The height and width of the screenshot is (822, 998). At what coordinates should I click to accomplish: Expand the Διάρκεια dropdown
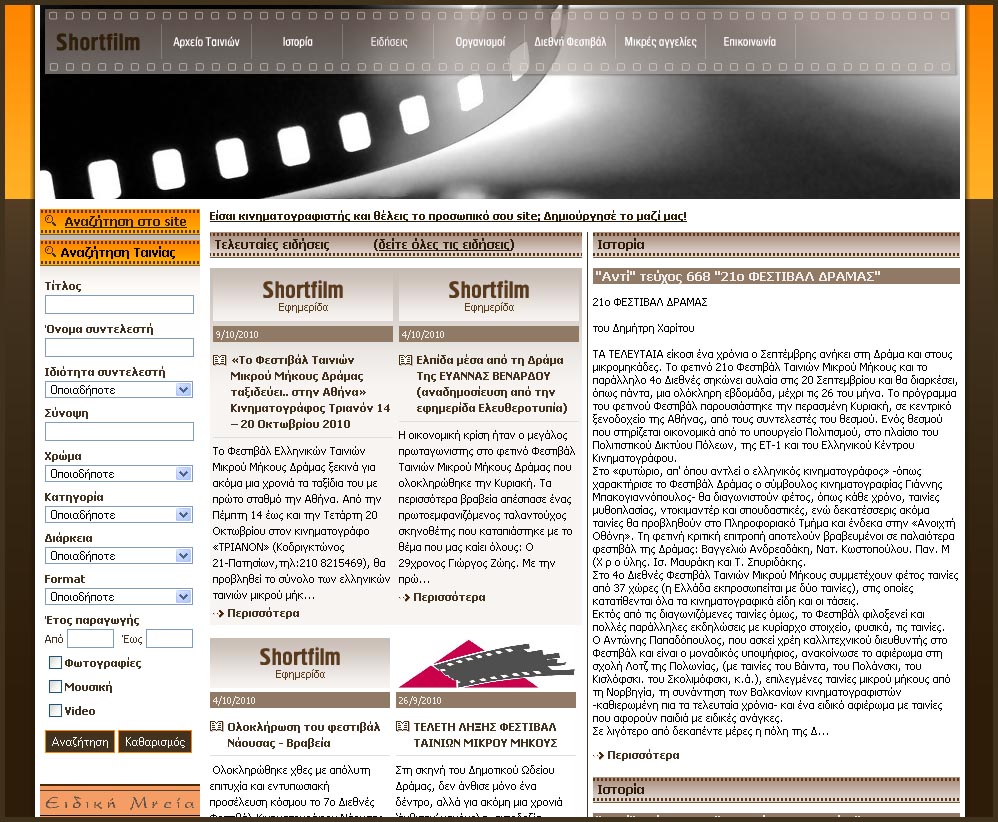click(x=119, y=556)
